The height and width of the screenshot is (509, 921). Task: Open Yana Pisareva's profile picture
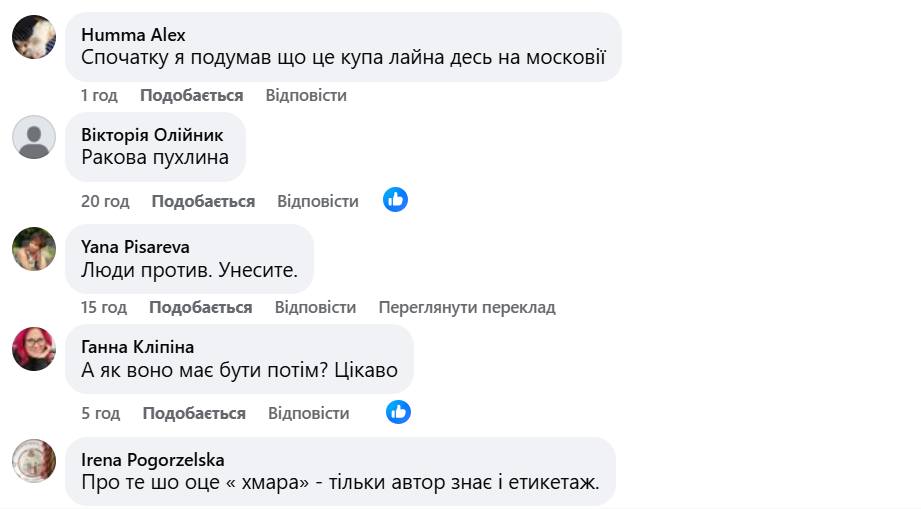pos(34,249)
